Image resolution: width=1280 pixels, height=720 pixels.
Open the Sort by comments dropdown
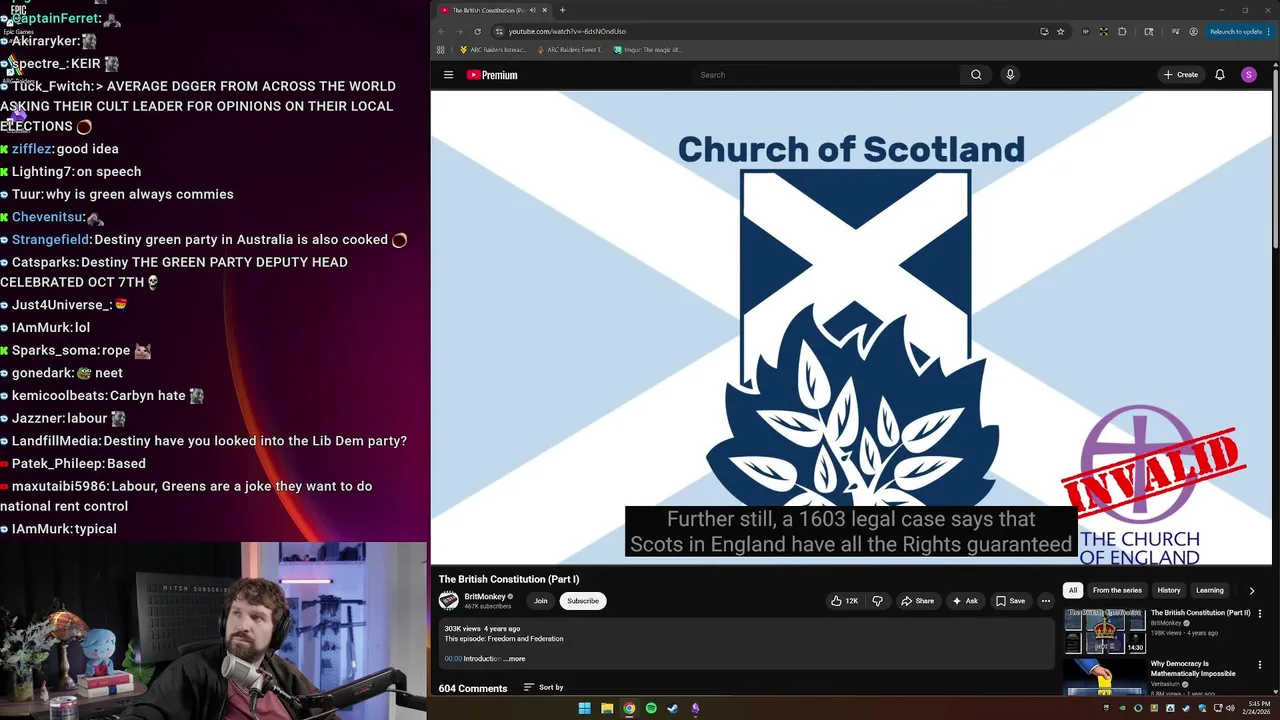544,687
